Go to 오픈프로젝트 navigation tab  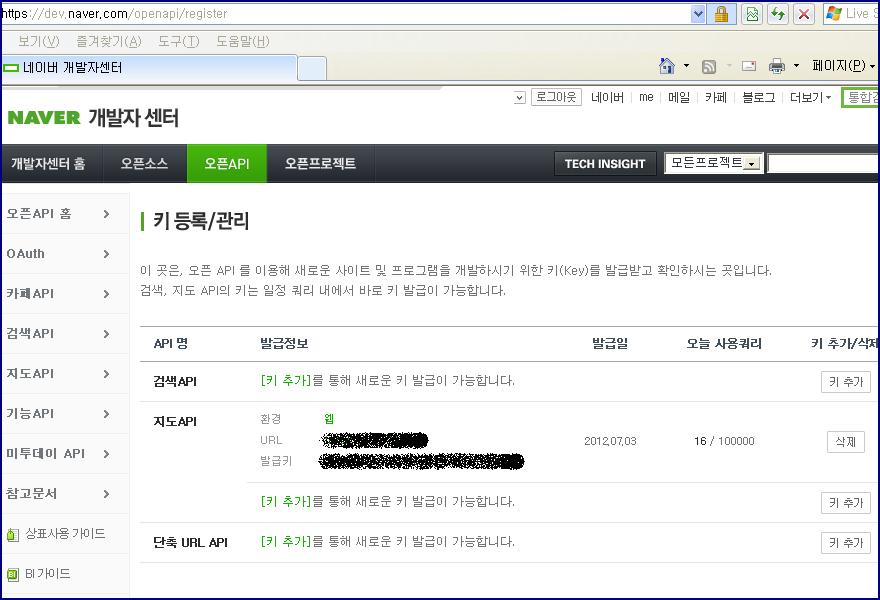click(320, 163)
